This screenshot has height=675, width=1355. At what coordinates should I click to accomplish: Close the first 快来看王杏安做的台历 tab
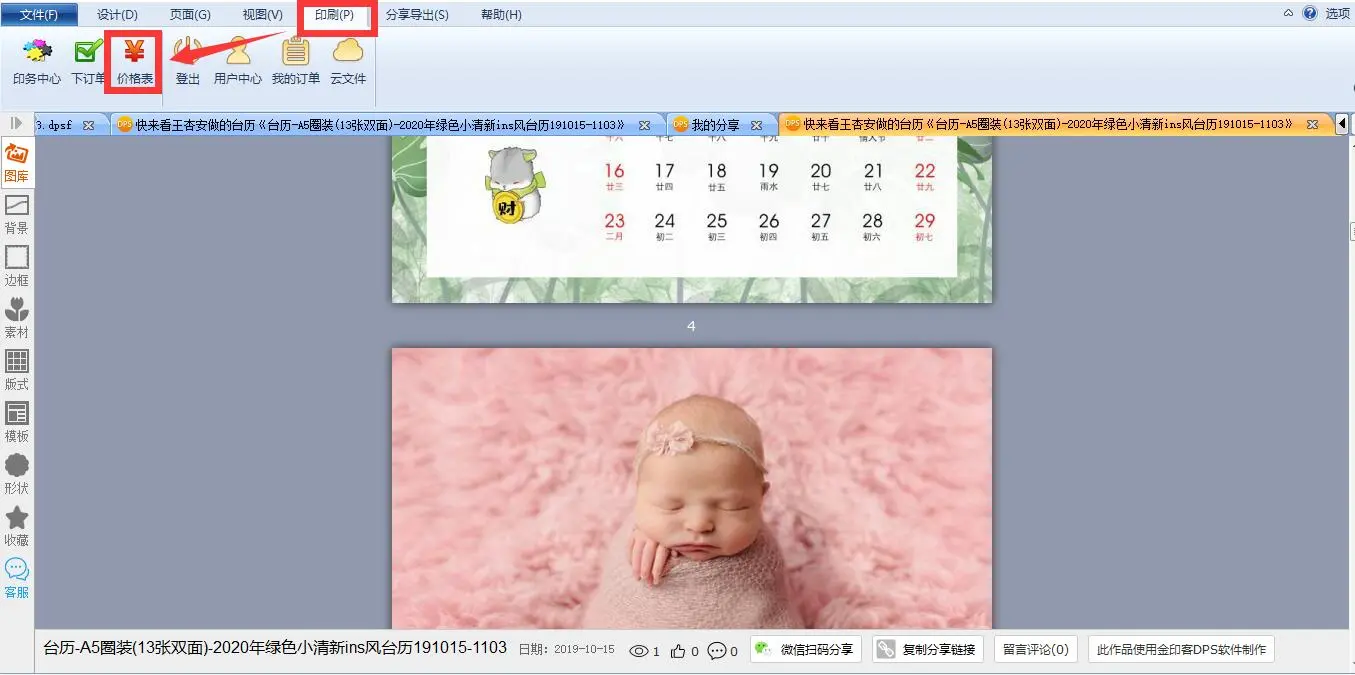pos(645,125)
